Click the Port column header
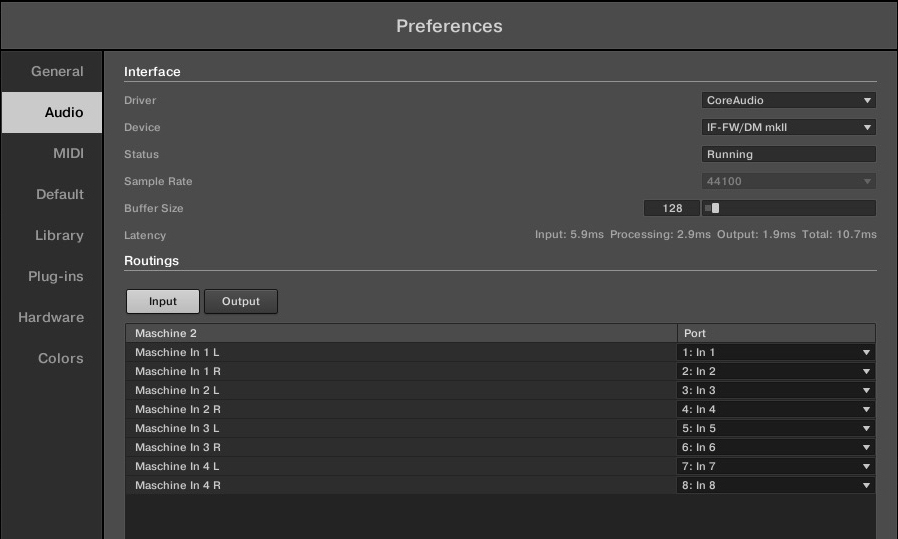This screenshot has width=898, height=539. click(776, 333)
